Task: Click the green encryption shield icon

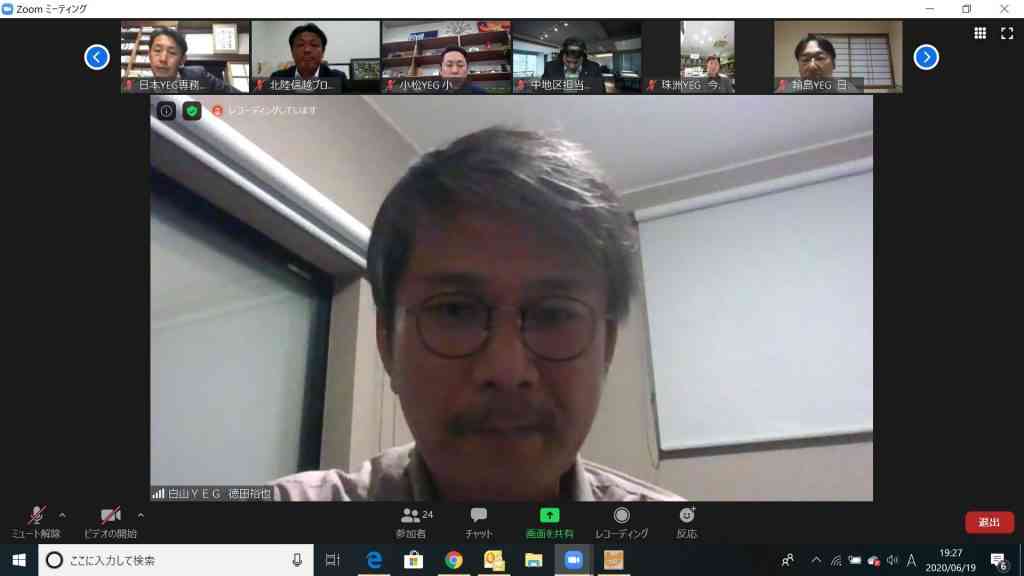Action: 192,111
